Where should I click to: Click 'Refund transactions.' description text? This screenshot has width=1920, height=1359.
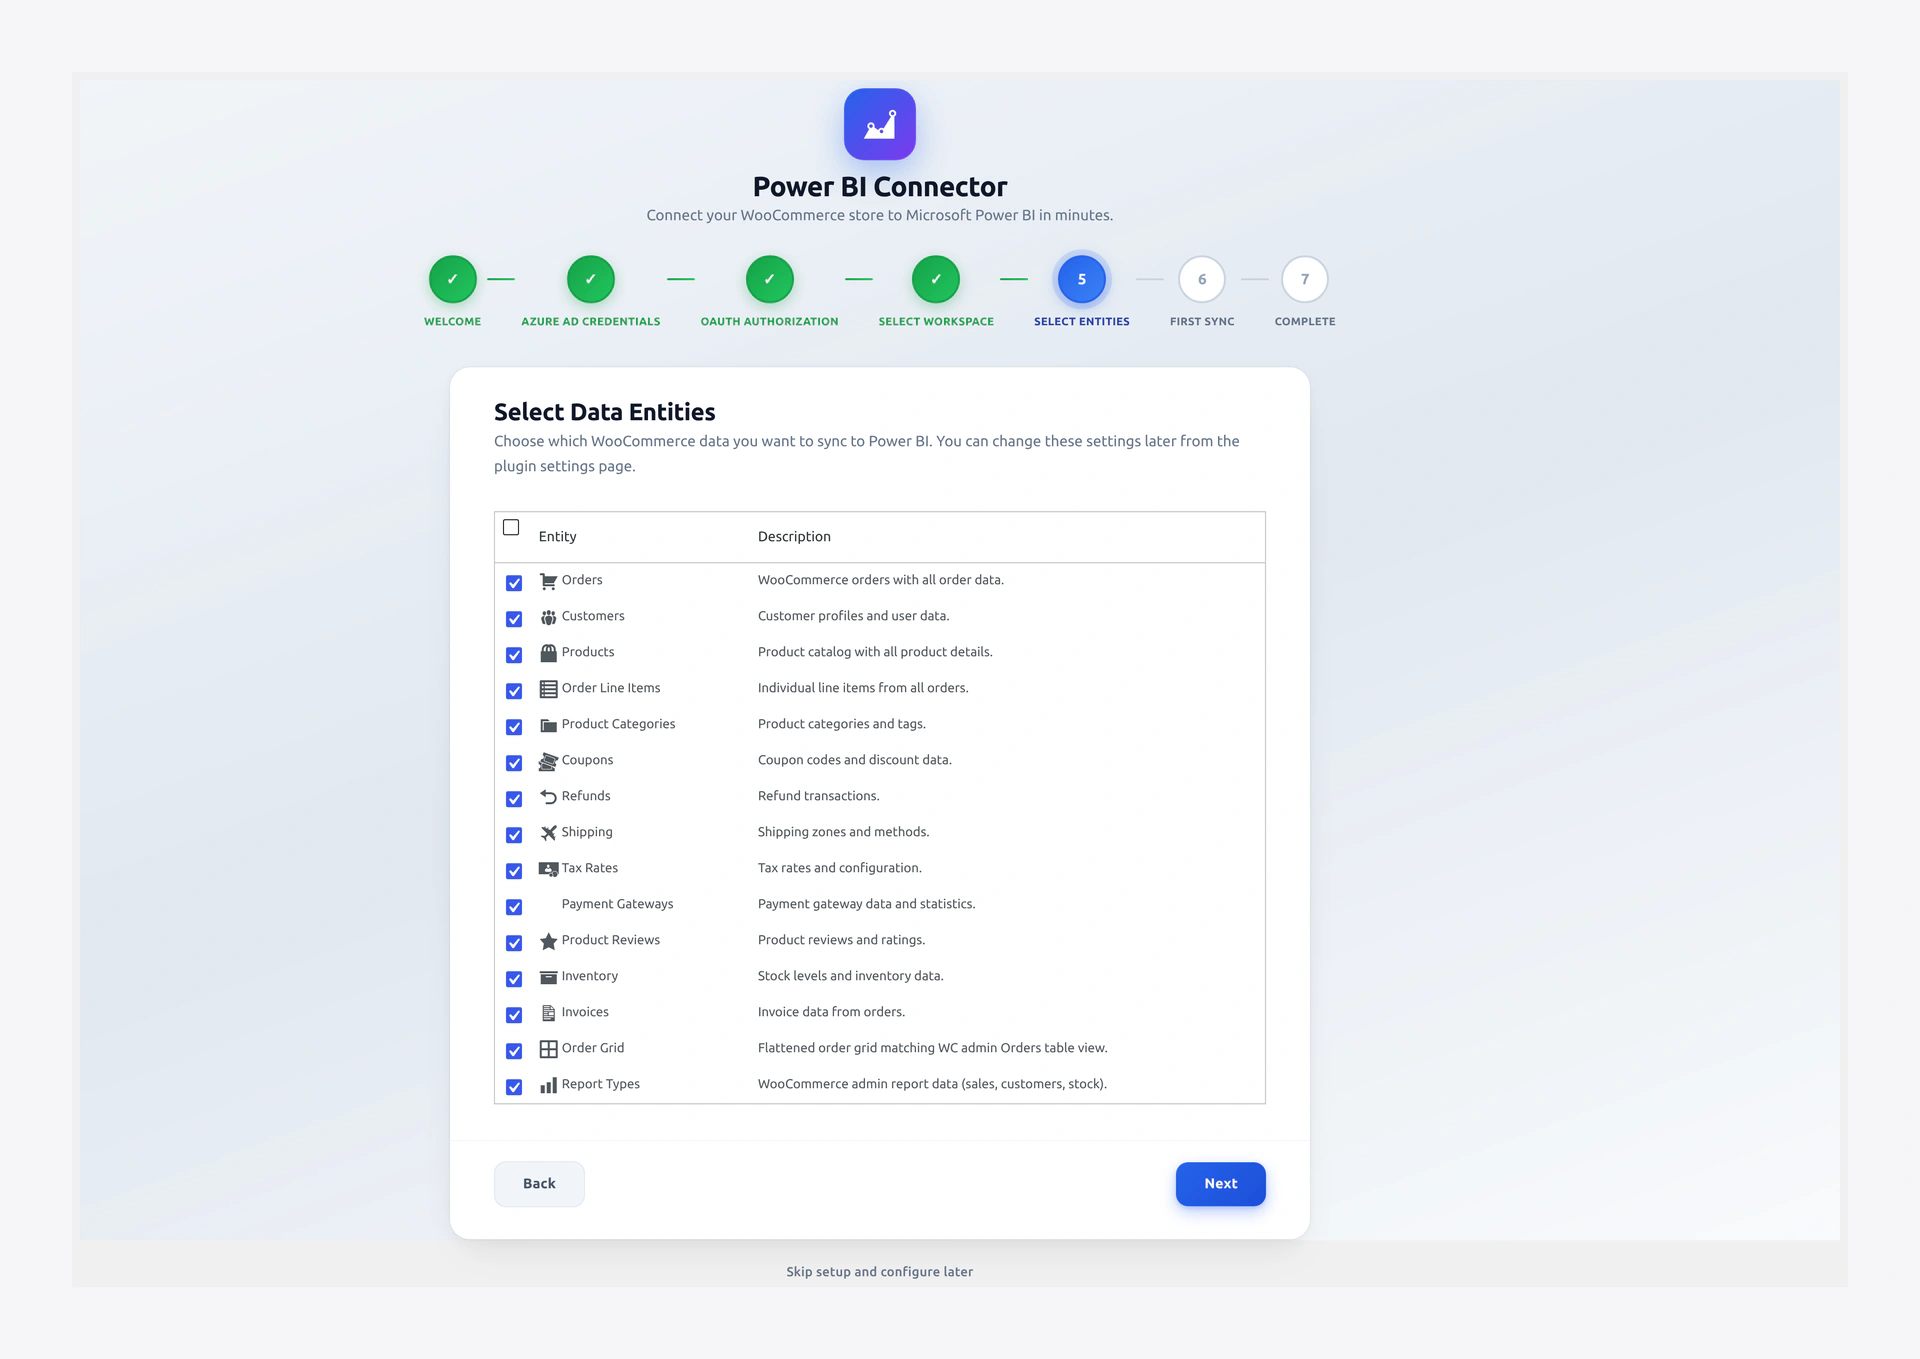tap(819, 796)
